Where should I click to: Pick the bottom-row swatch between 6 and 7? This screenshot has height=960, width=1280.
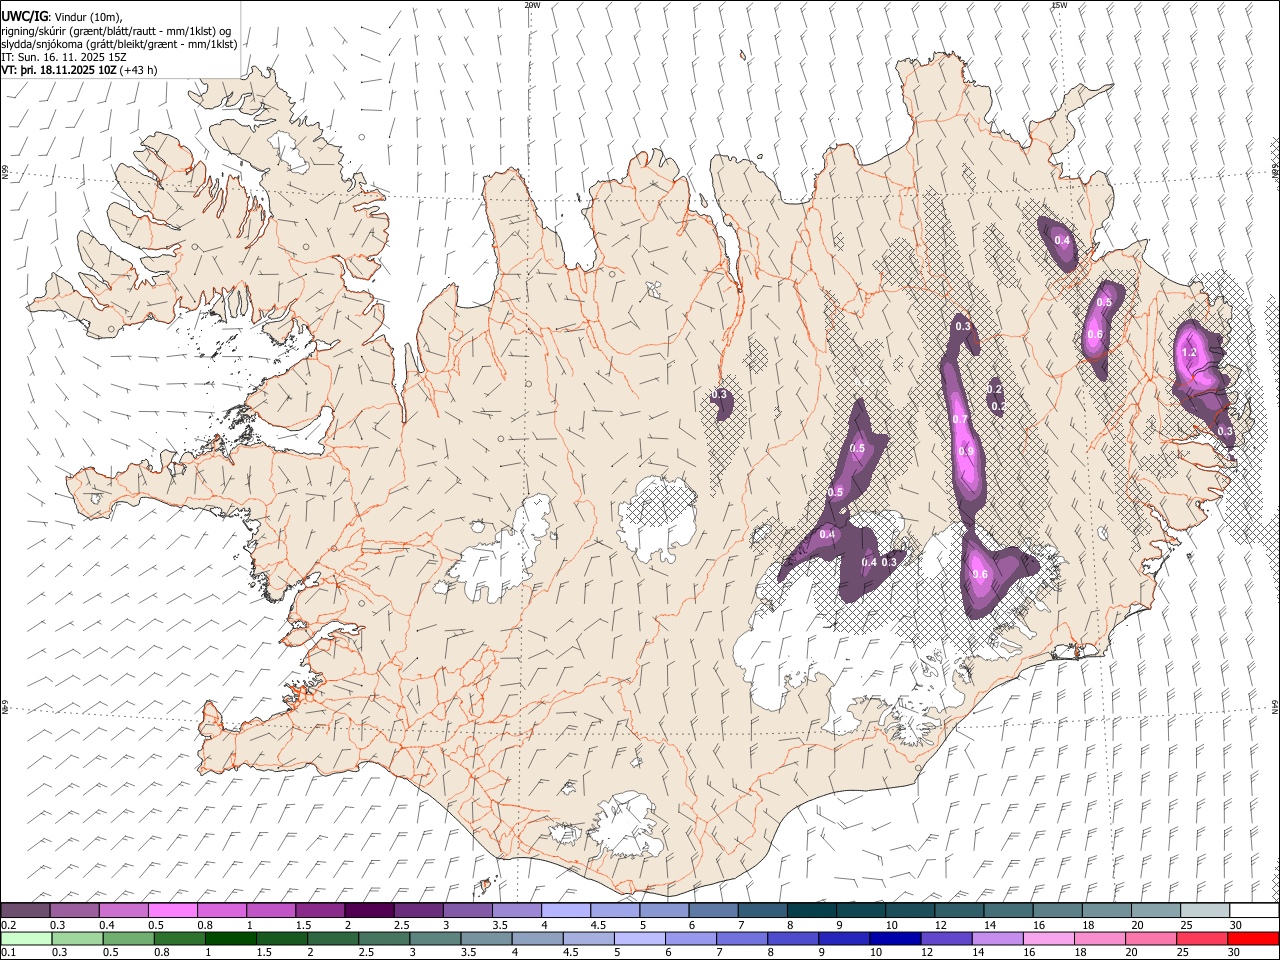(x=690, y=939)
